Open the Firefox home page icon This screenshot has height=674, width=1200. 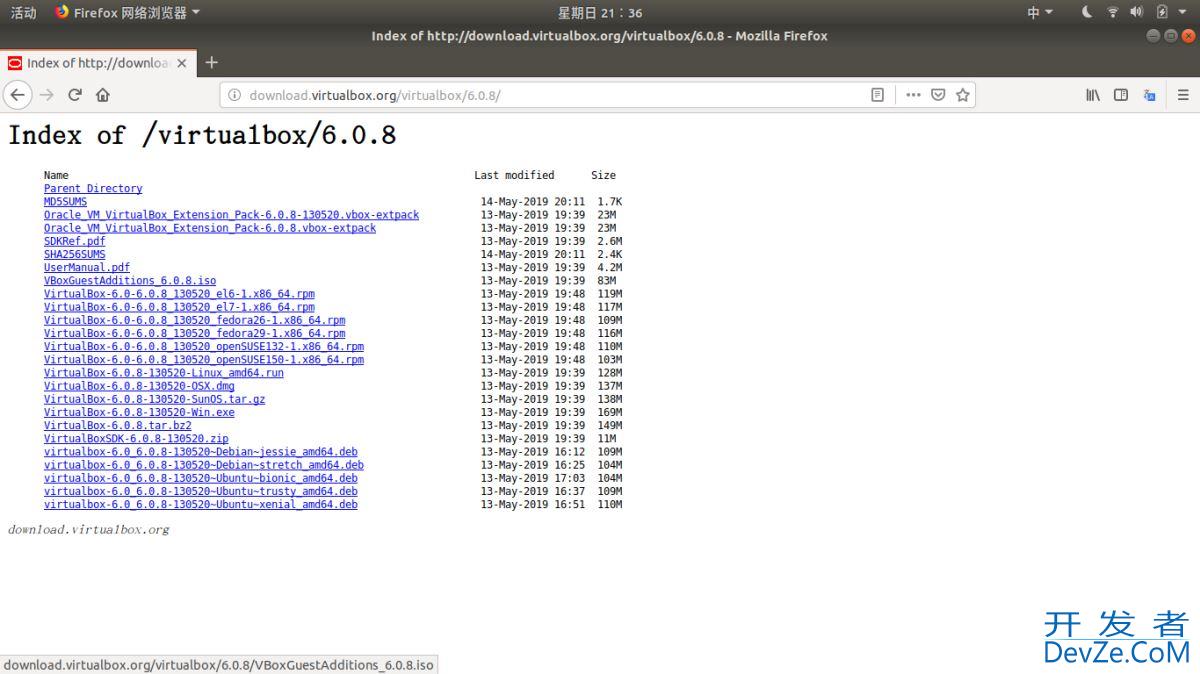click(102, 95)
